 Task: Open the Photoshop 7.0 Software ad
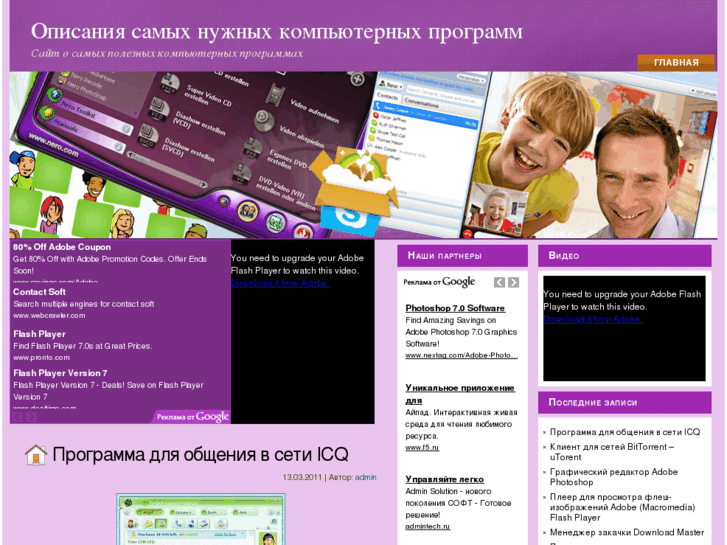pos(455,308)
